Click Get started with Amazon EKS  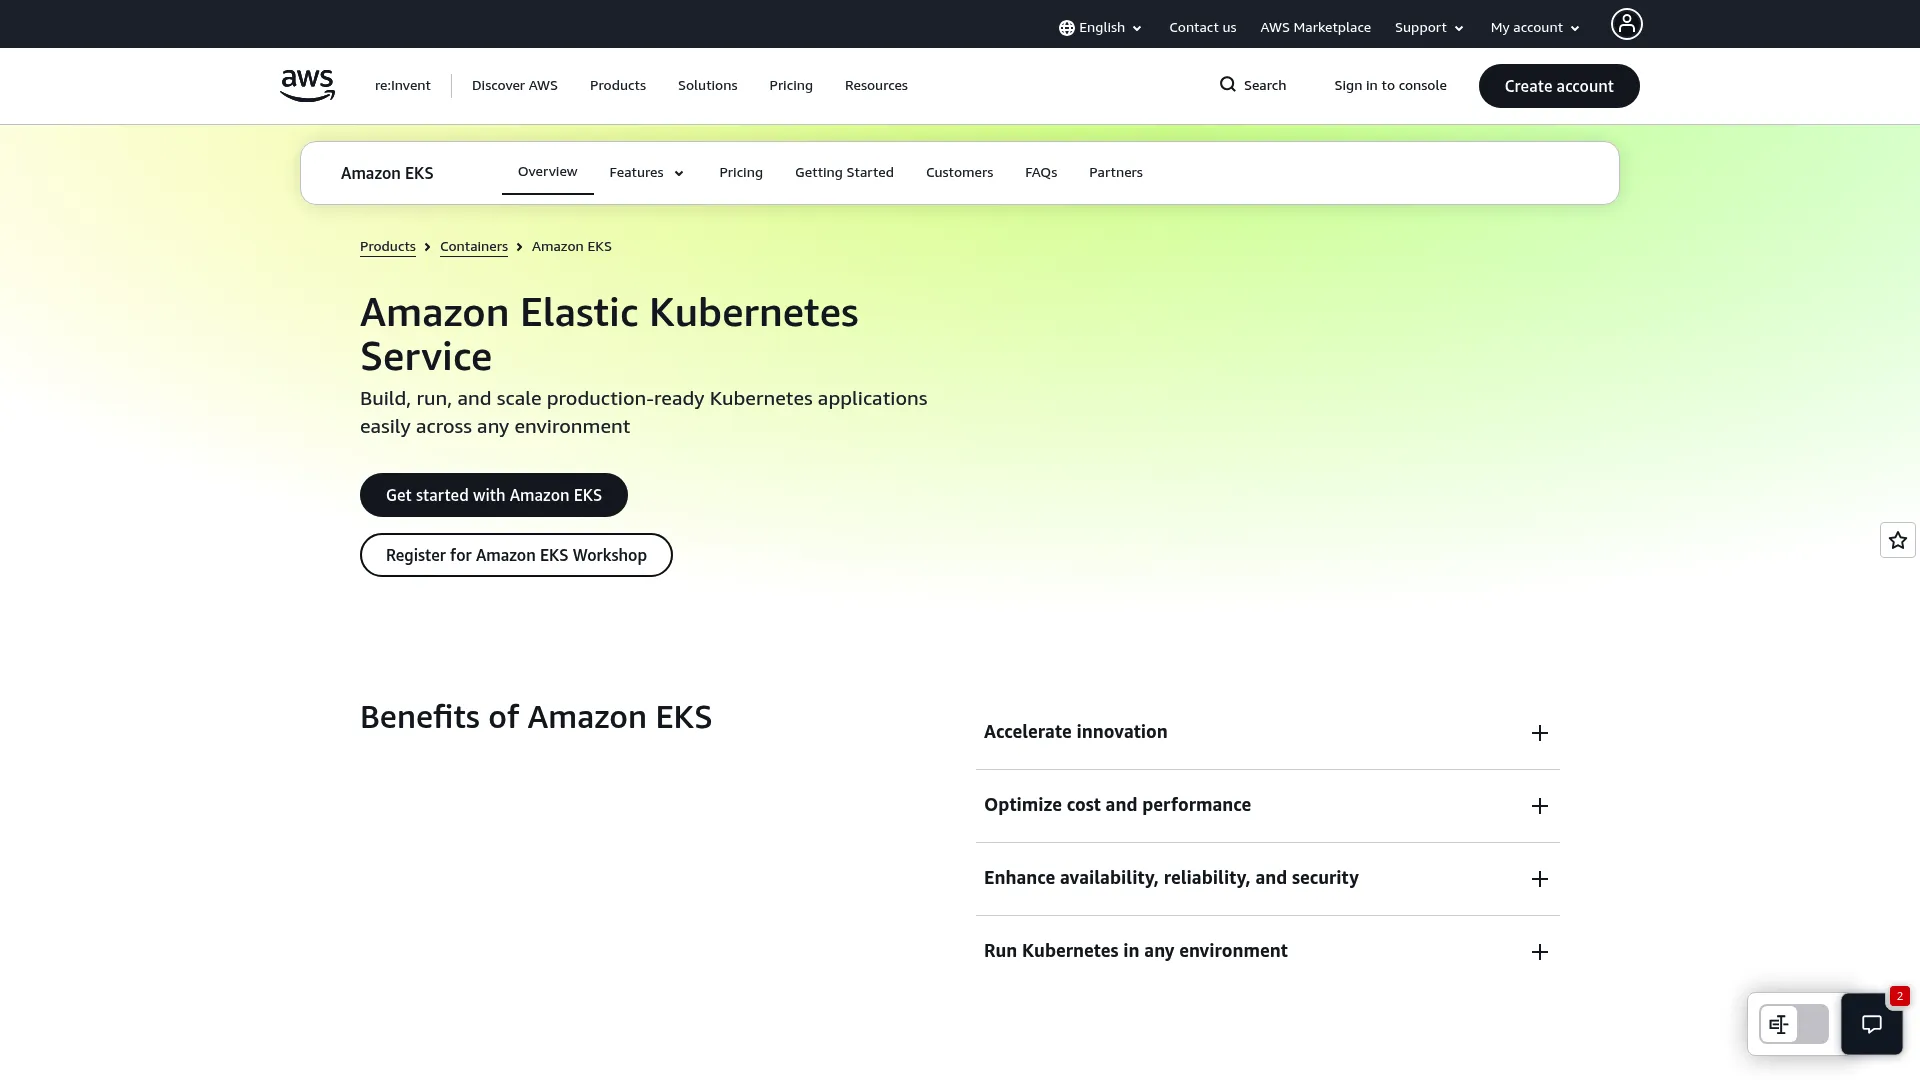pyautogui.click(x=494, y=495)
